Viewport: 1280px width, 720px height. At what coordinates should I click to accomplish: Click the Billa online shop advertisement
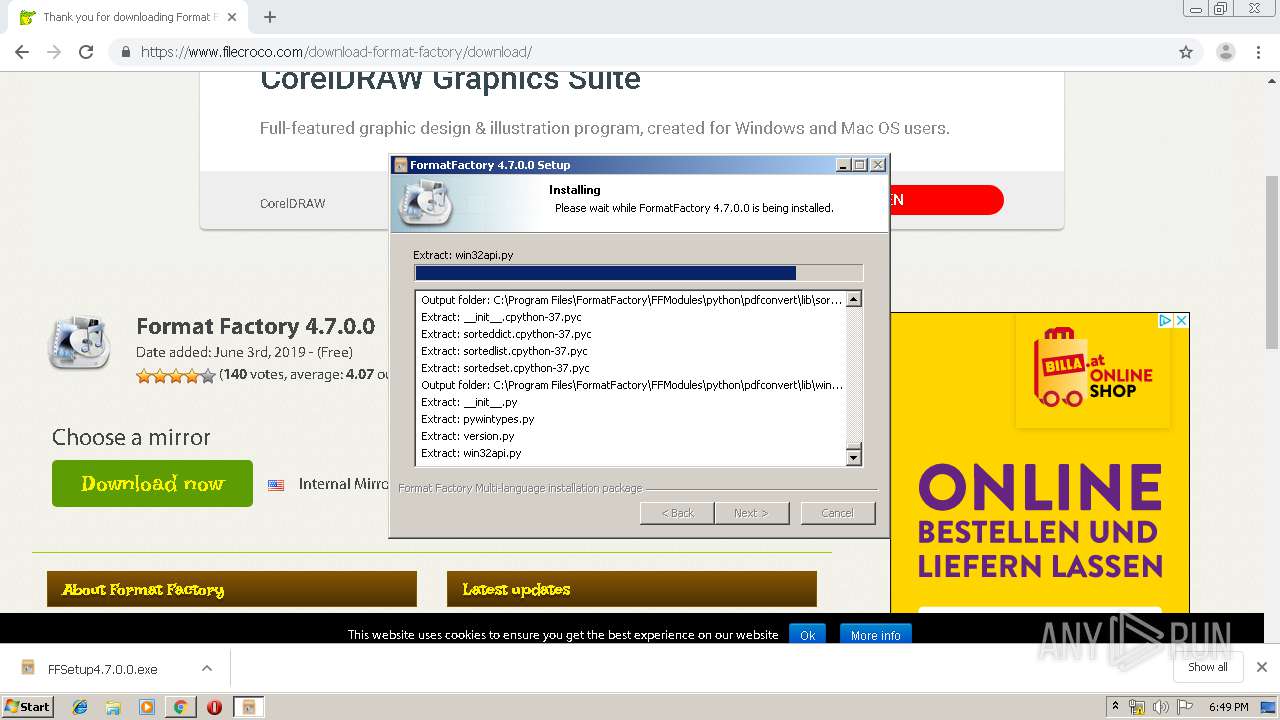click(x=1040, y=462)
